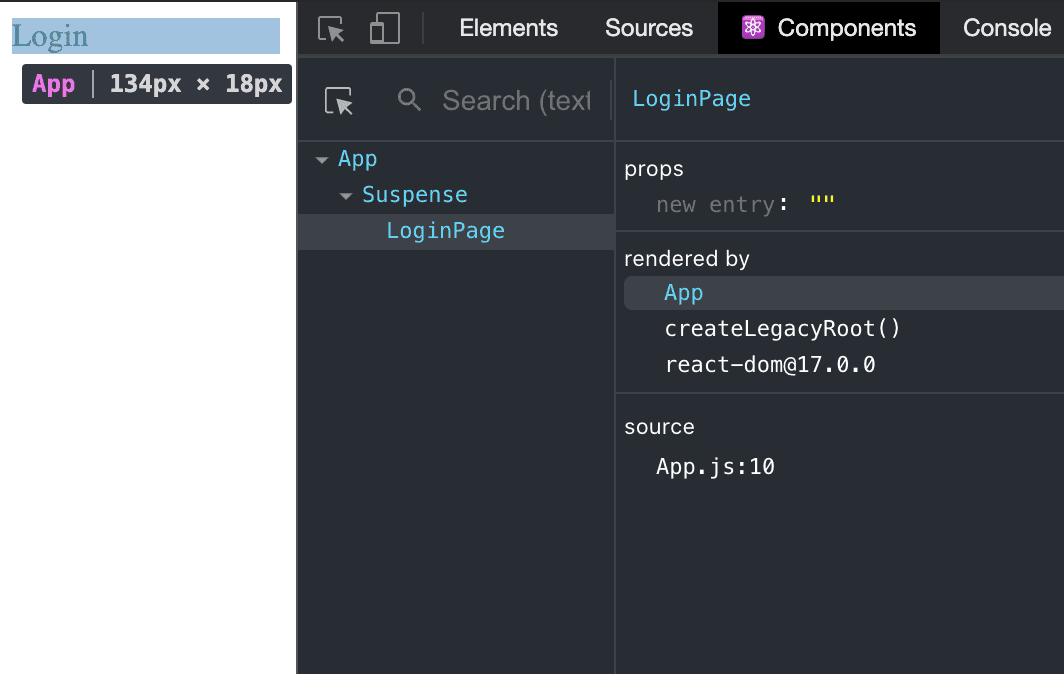Click the Login link on the page
The height and width of the screenshot is (674, 1064).
coord(50,36)
